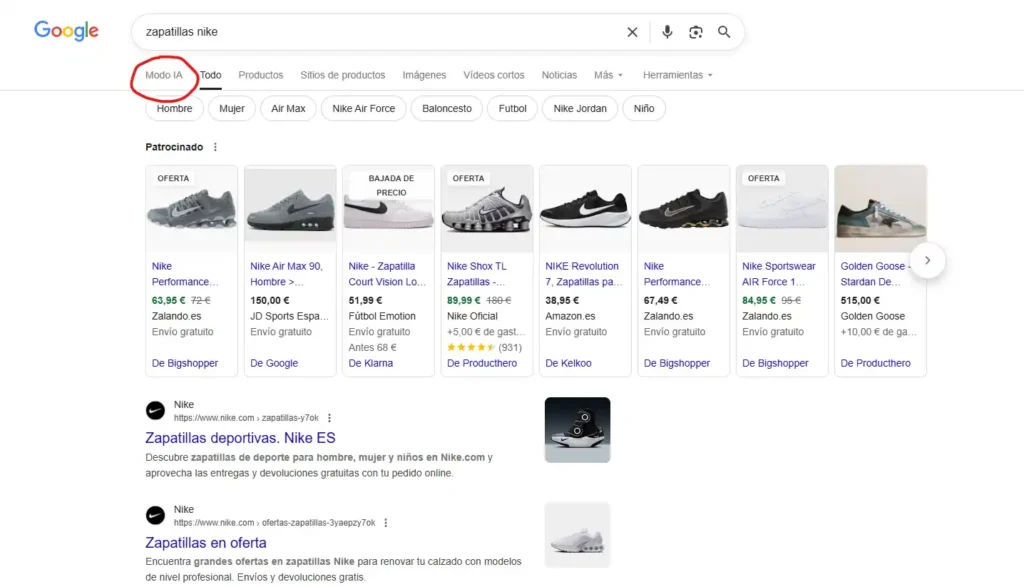Click inside the zapatillas nike search field

click(x=380, y=32)
